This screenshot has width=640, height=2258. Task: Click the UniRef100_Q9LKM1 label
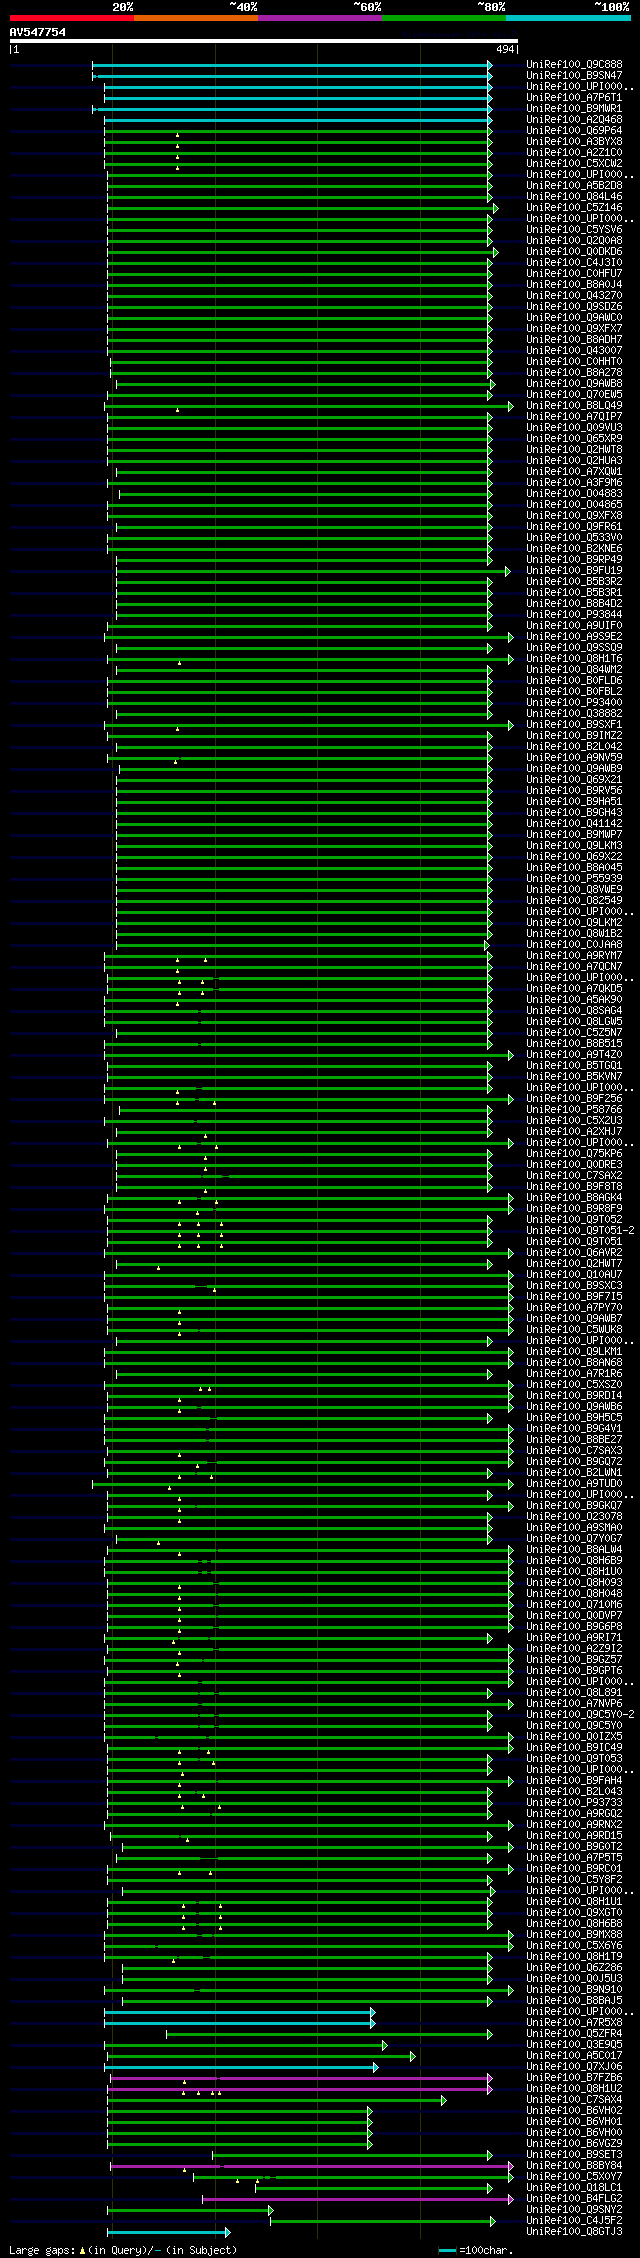[574, 1351]
